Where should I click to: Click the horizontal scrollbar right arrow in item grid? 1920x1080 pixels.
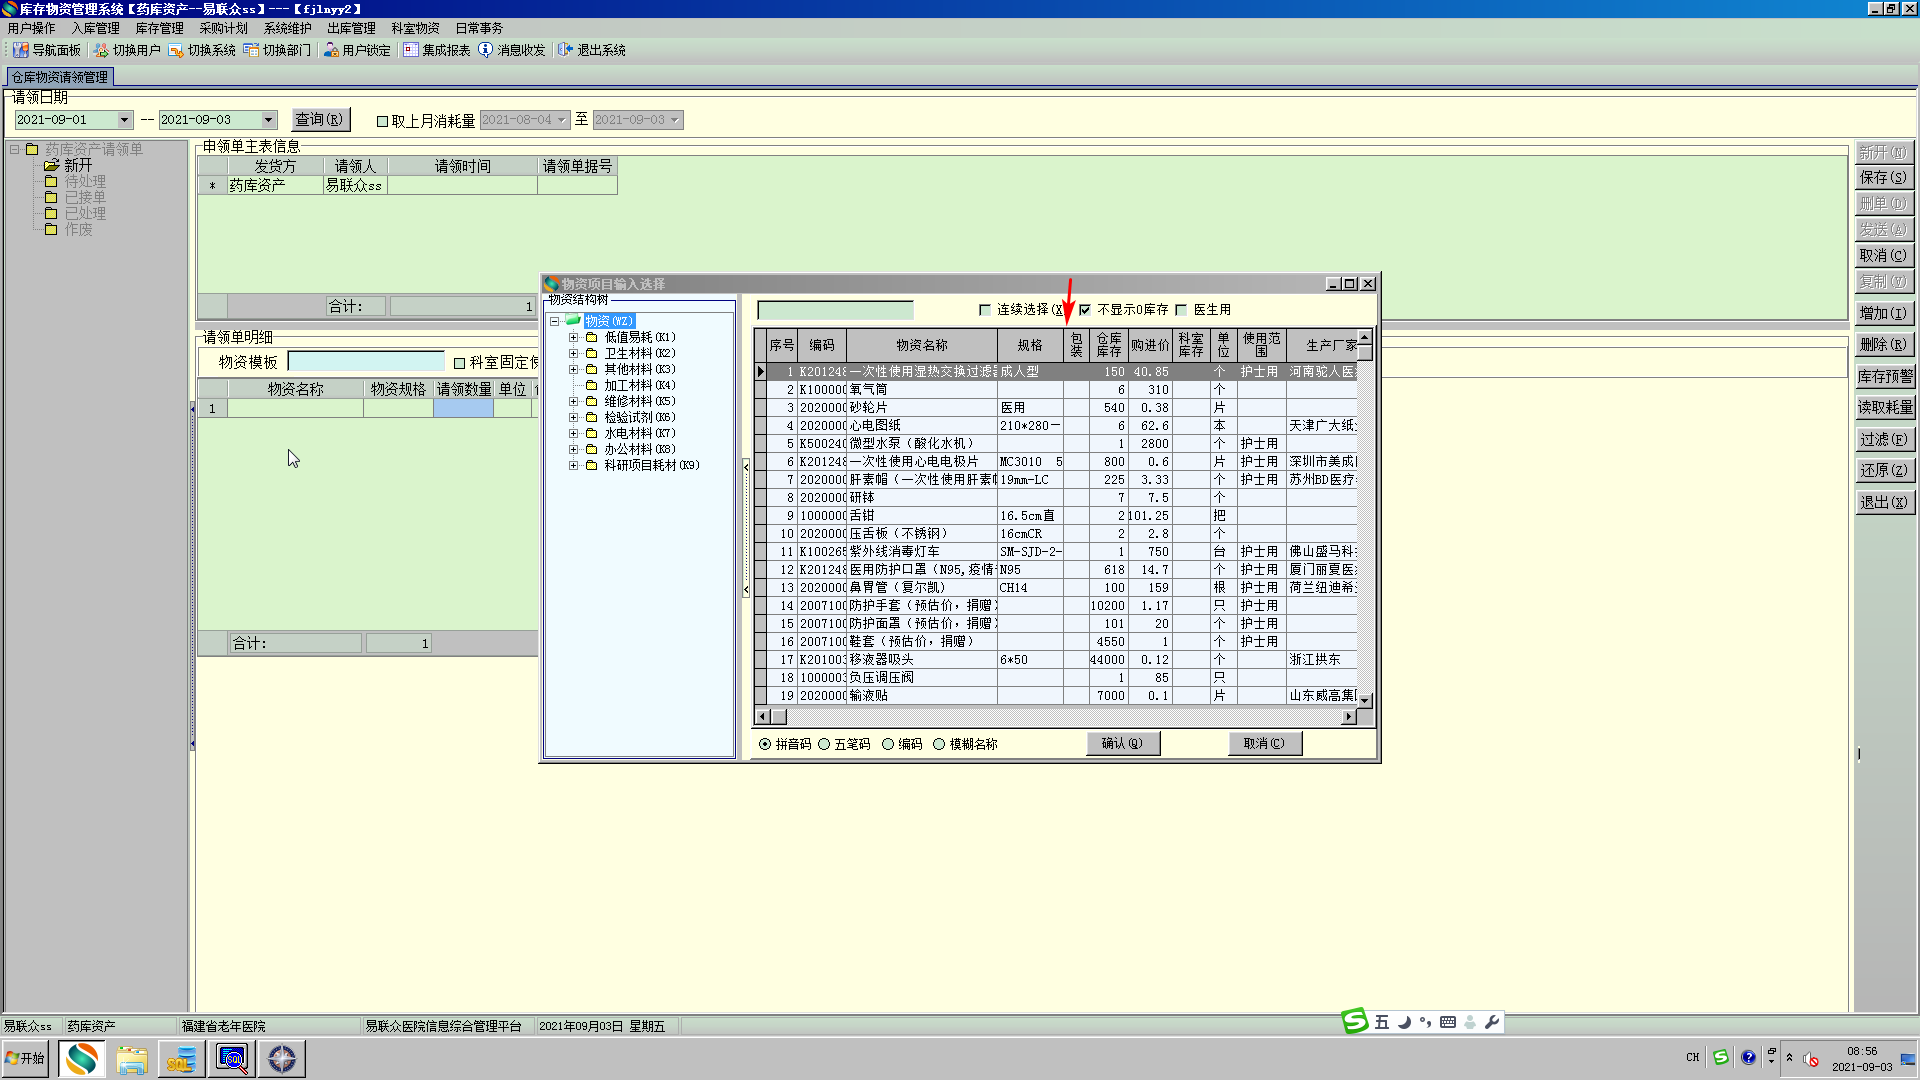tap(1348, 716)
